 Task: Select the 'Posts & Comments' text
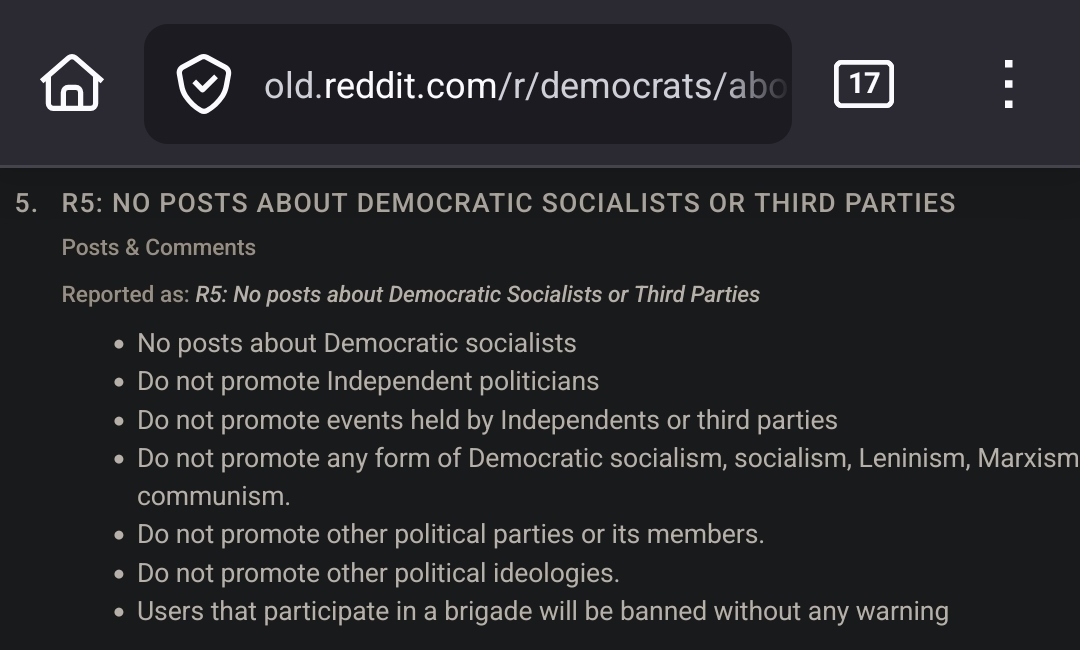click(159, 247)
